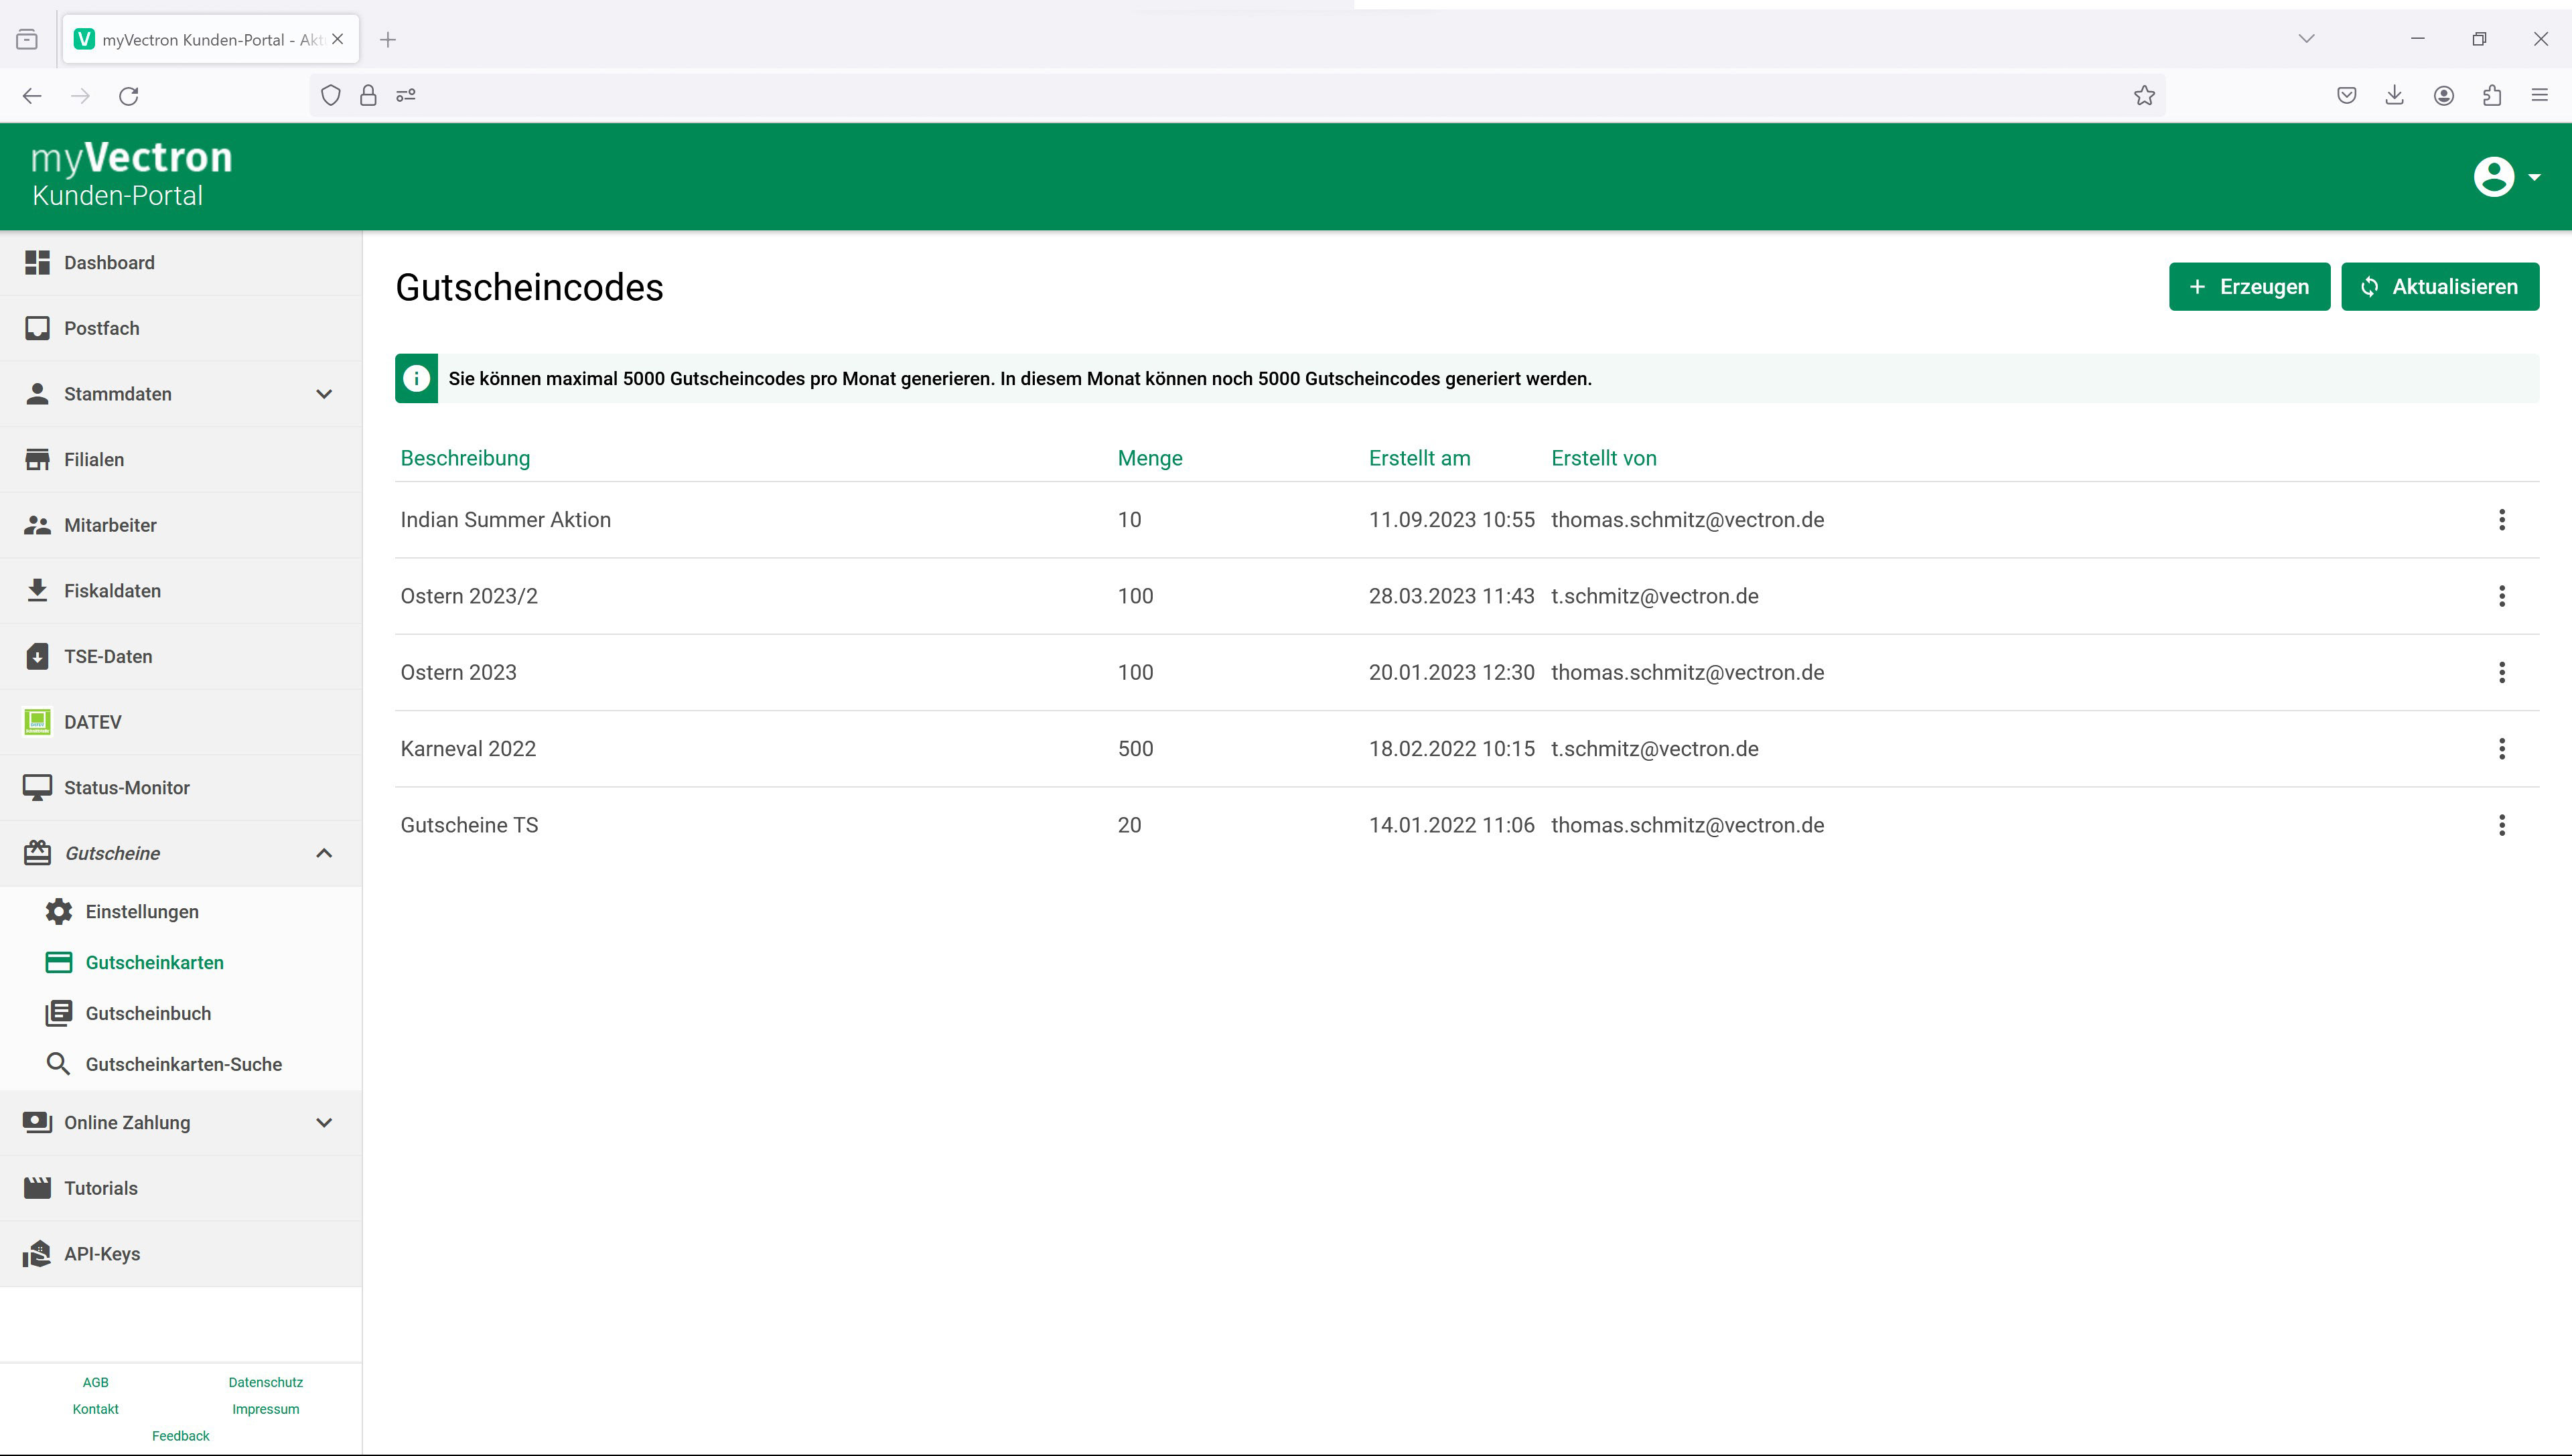Screen dimensions: 2572x1456
Task: Open Filialen store icon
Action: (37, 460)
